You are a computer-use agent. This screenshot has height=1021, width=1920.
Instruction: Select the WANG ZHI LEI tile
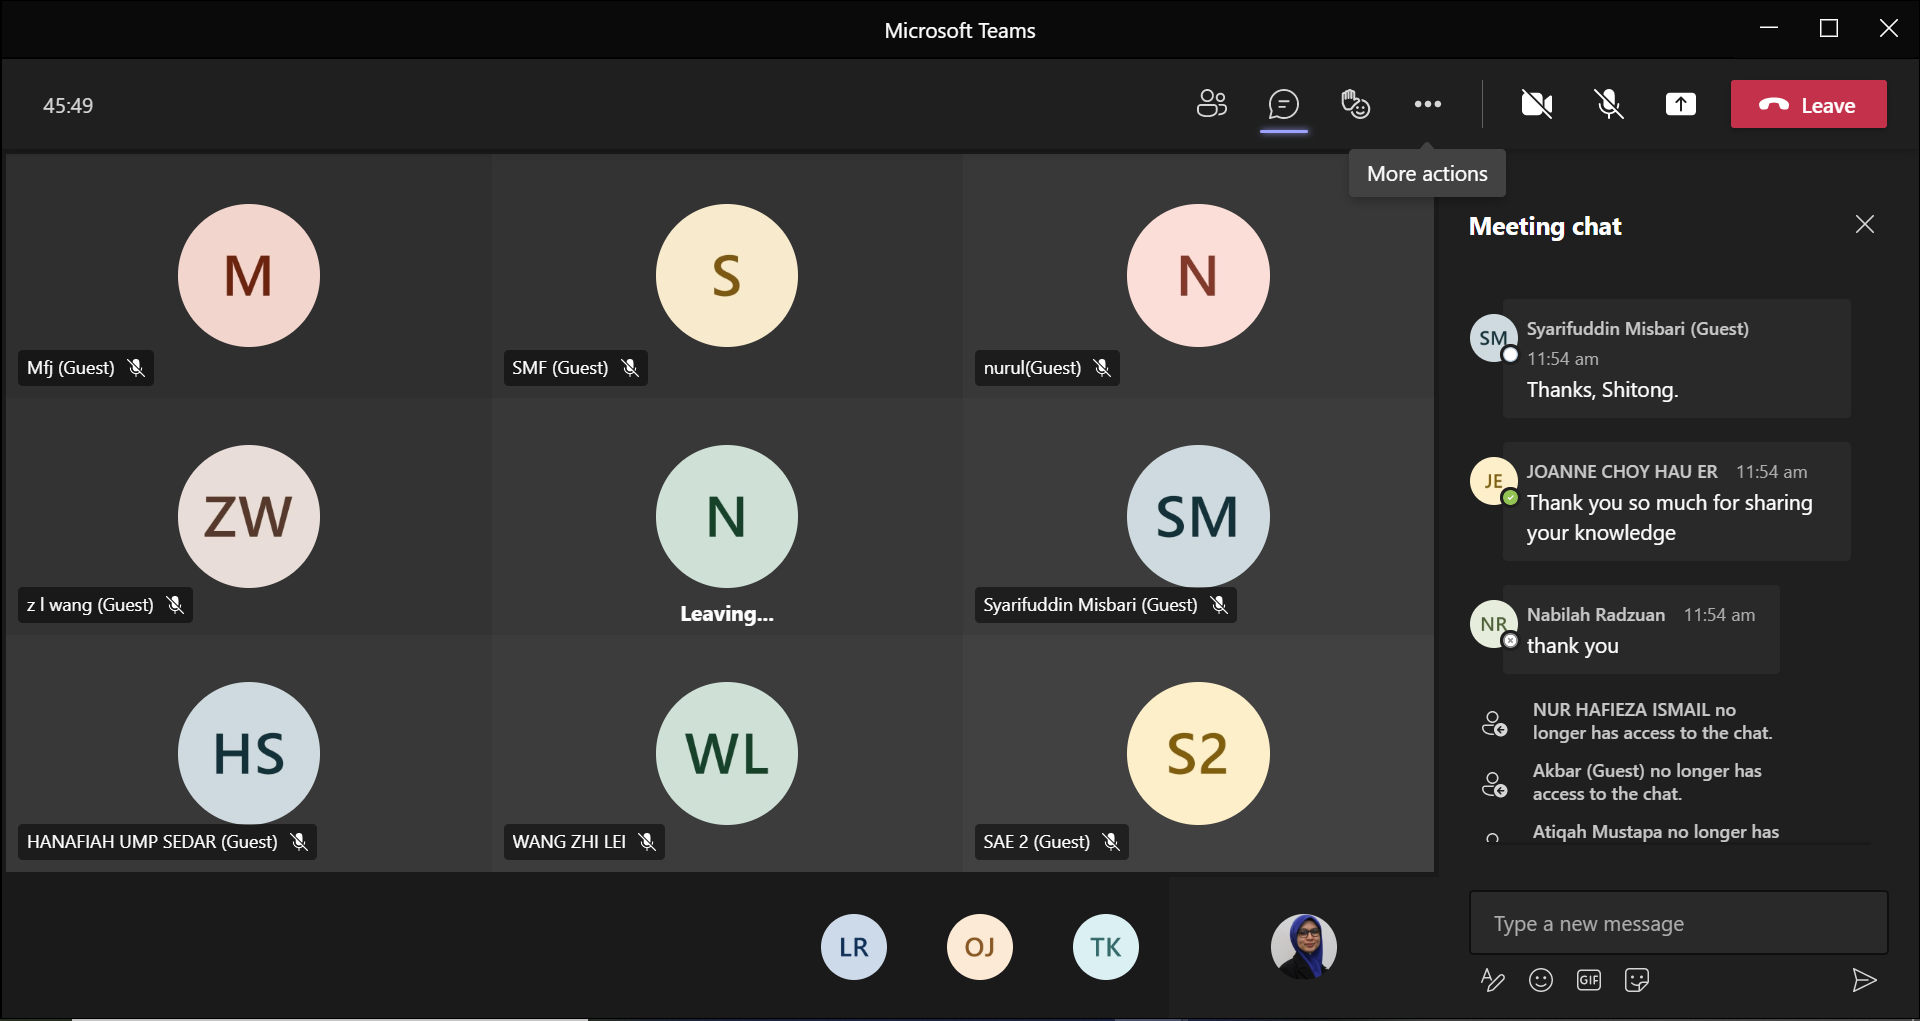coord(727,752)
